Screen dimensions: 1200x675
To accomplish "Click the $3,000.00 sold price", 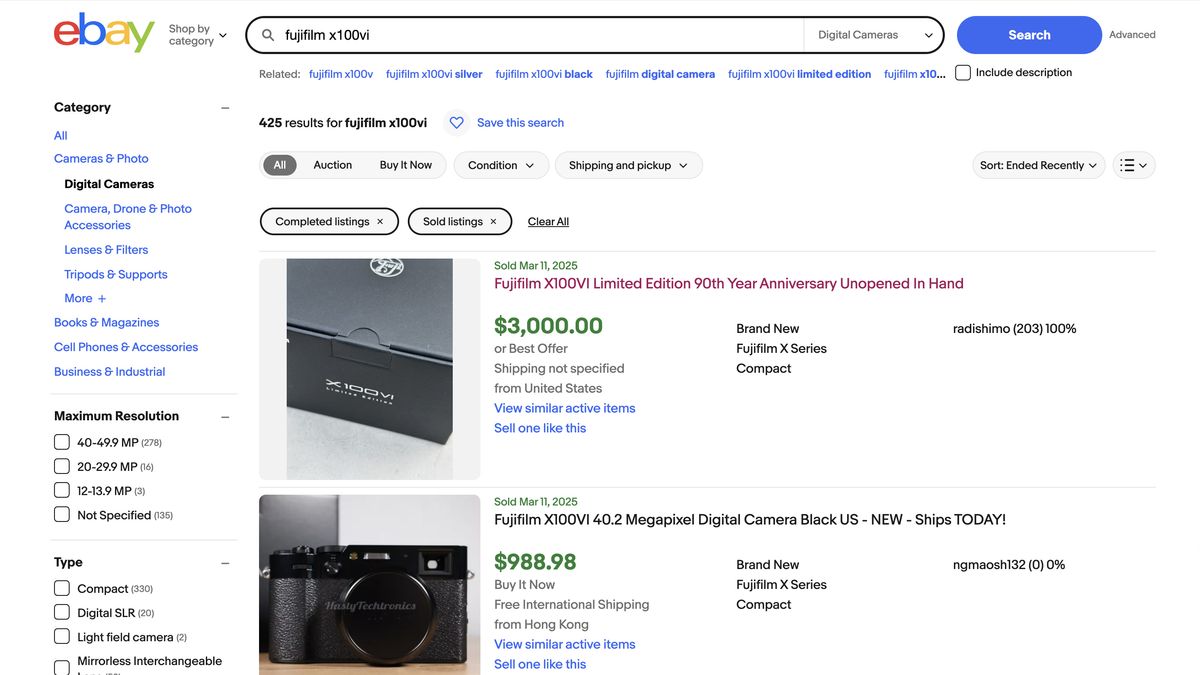I will coord(549,327).
